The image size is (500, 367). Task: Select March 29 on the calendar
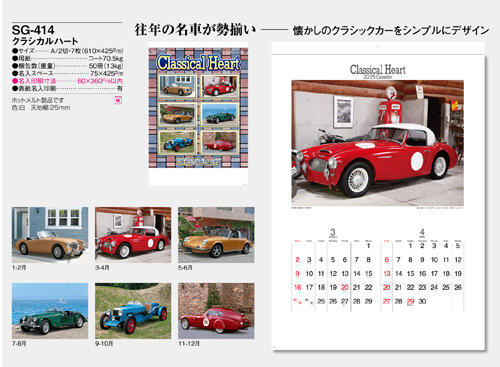[368, 301]
